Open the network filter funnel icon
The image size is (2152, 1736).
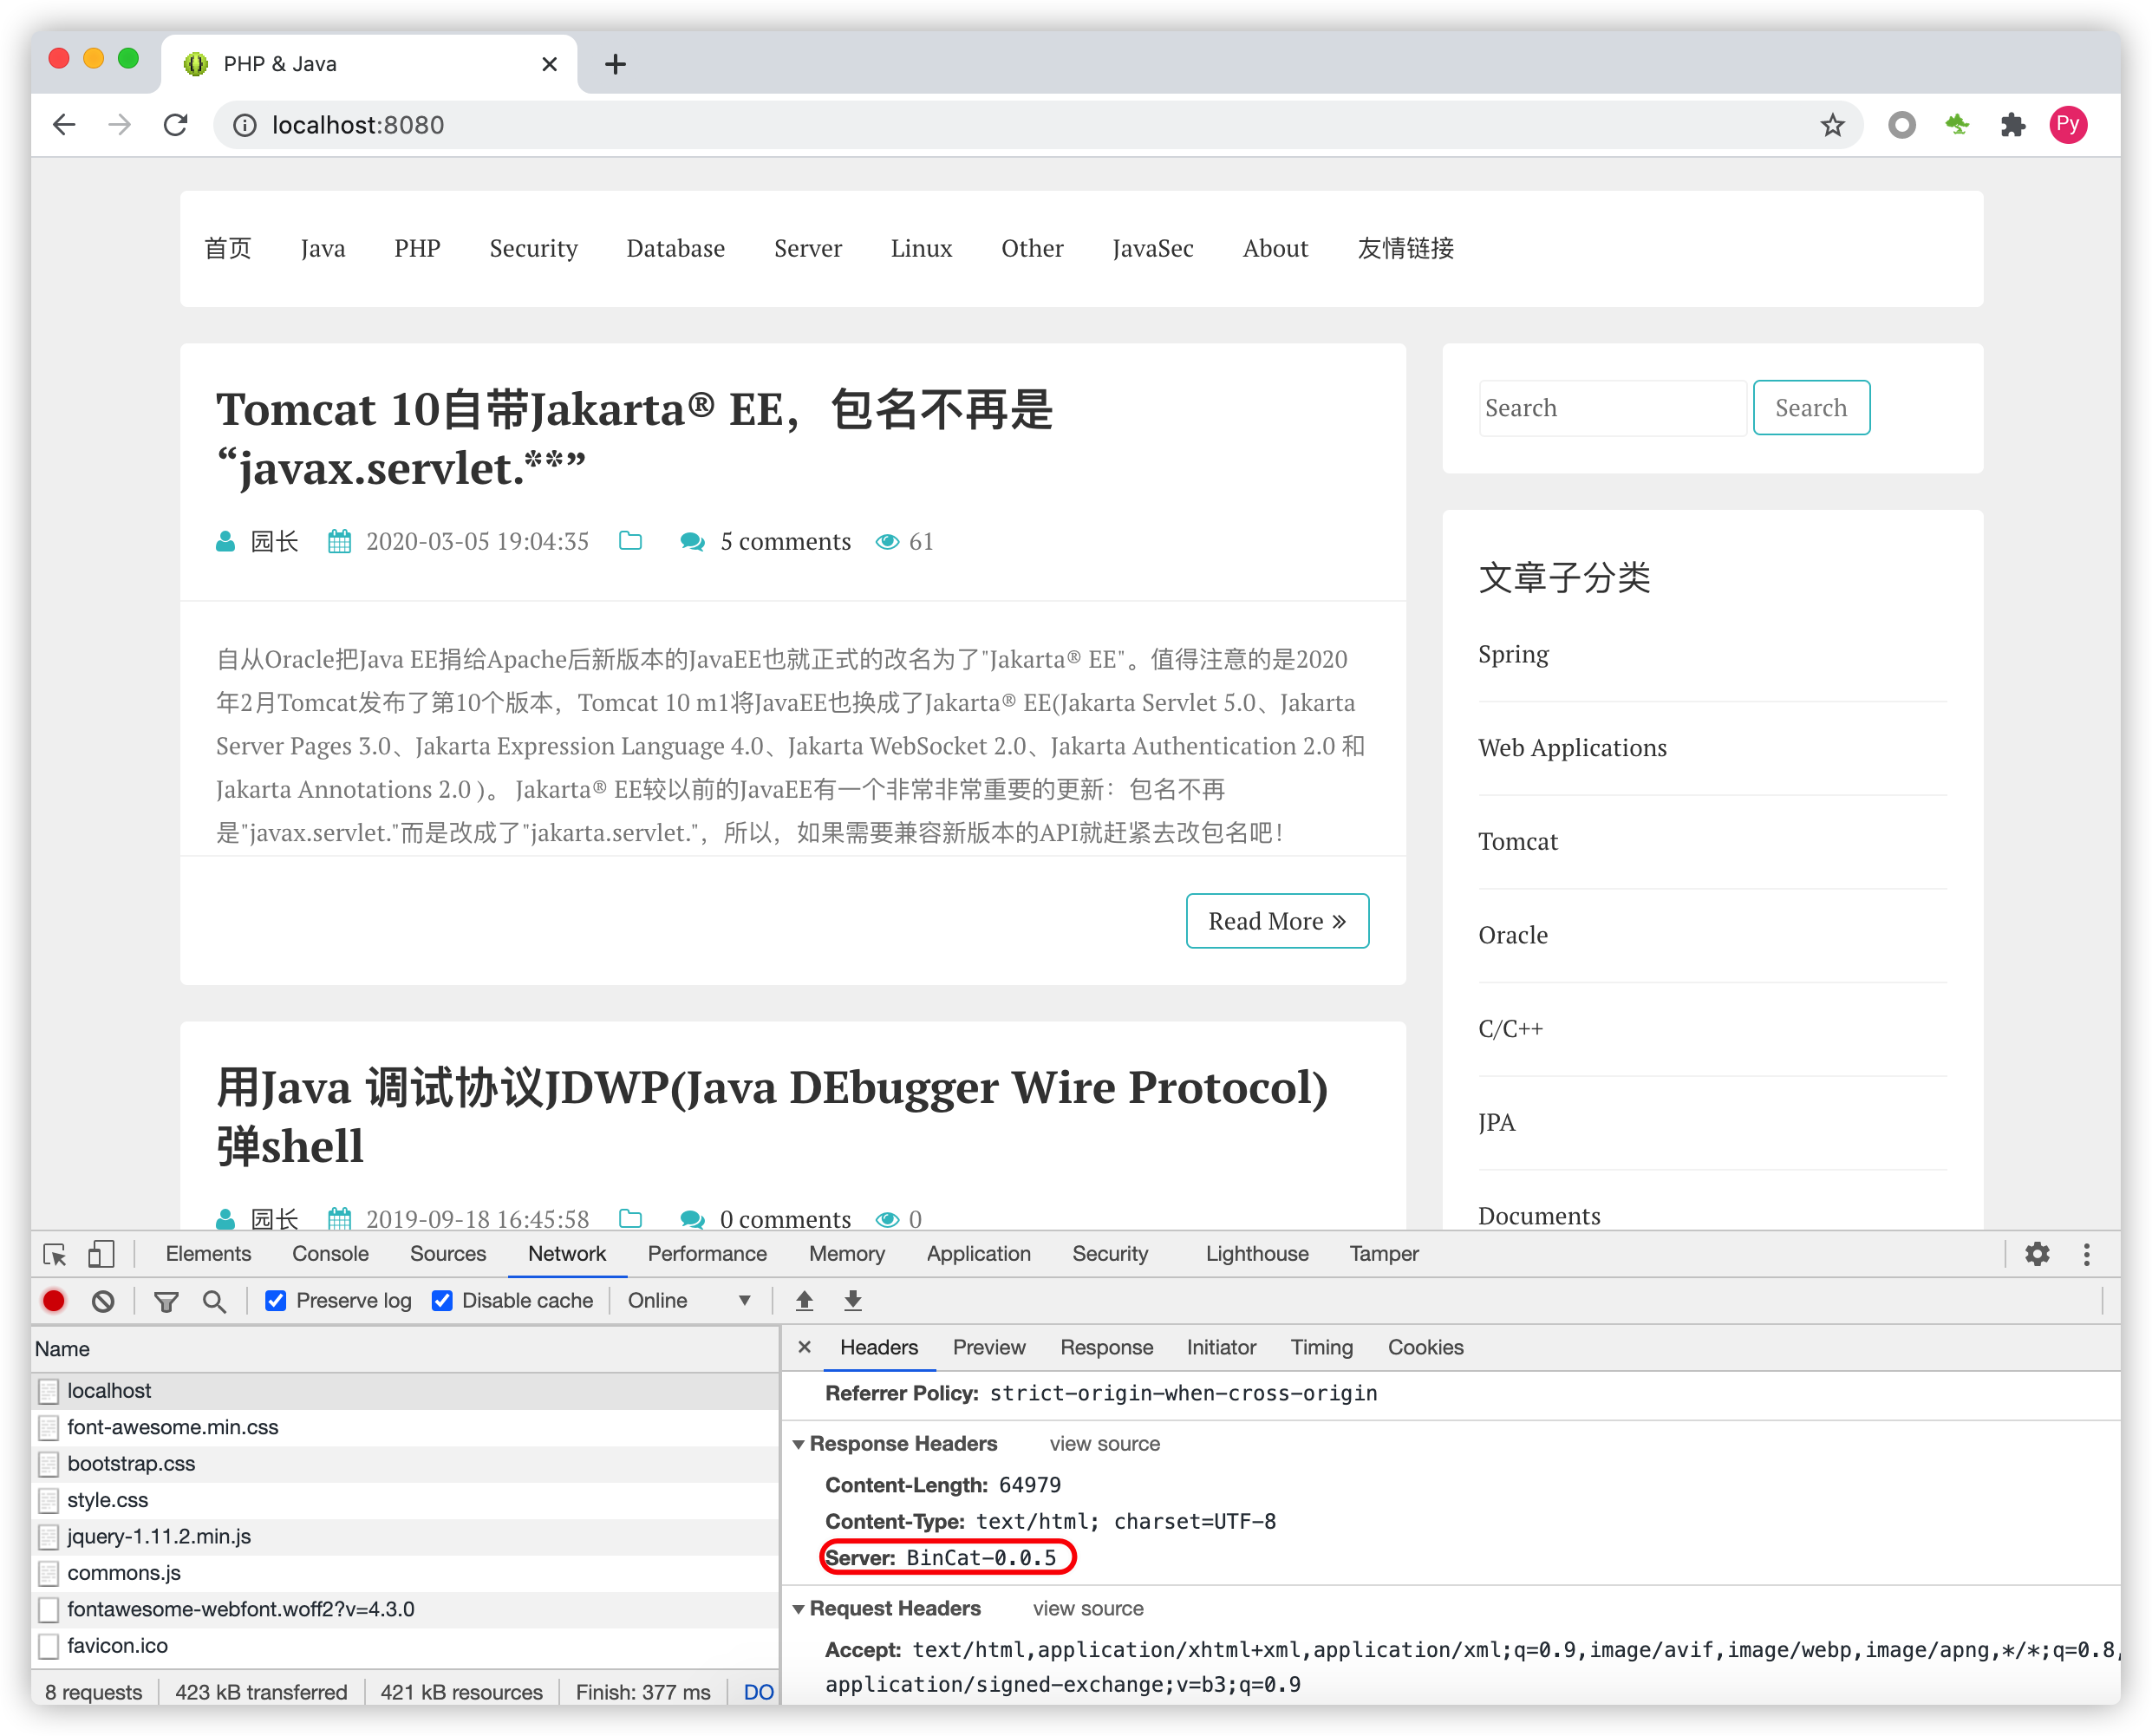(x=166, y=1300)
